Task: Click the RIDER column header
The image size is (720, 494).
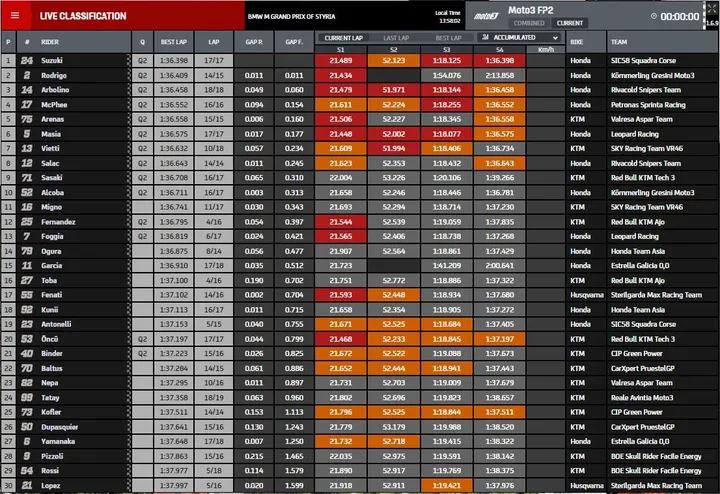Action: [x=50, y=42]
